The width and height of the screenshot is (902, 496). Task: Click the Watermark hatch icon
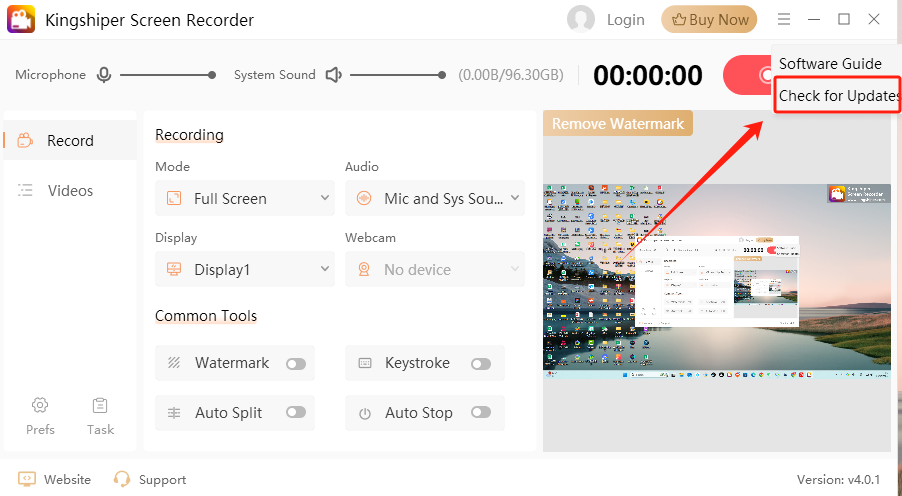tap(174, 363)
